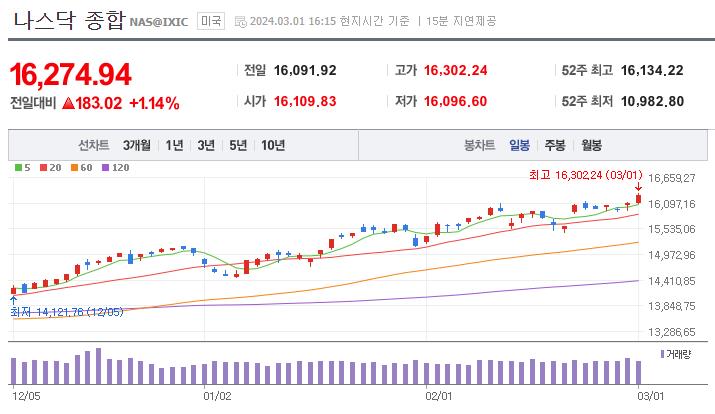Click the tallest volume bar in mid-December
The width and height of the screenshot is (715, 414).
pos(98,367)
